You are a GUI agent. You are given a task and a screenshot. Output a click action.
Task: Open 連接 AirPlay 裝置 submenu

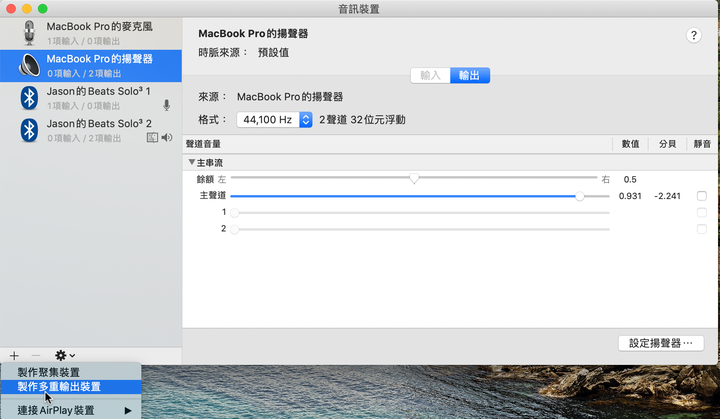pos(71,410)
